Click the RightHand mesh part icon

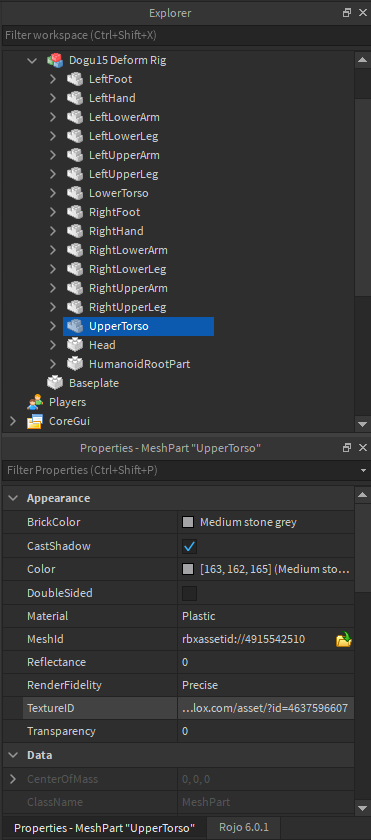click(75, 231)
